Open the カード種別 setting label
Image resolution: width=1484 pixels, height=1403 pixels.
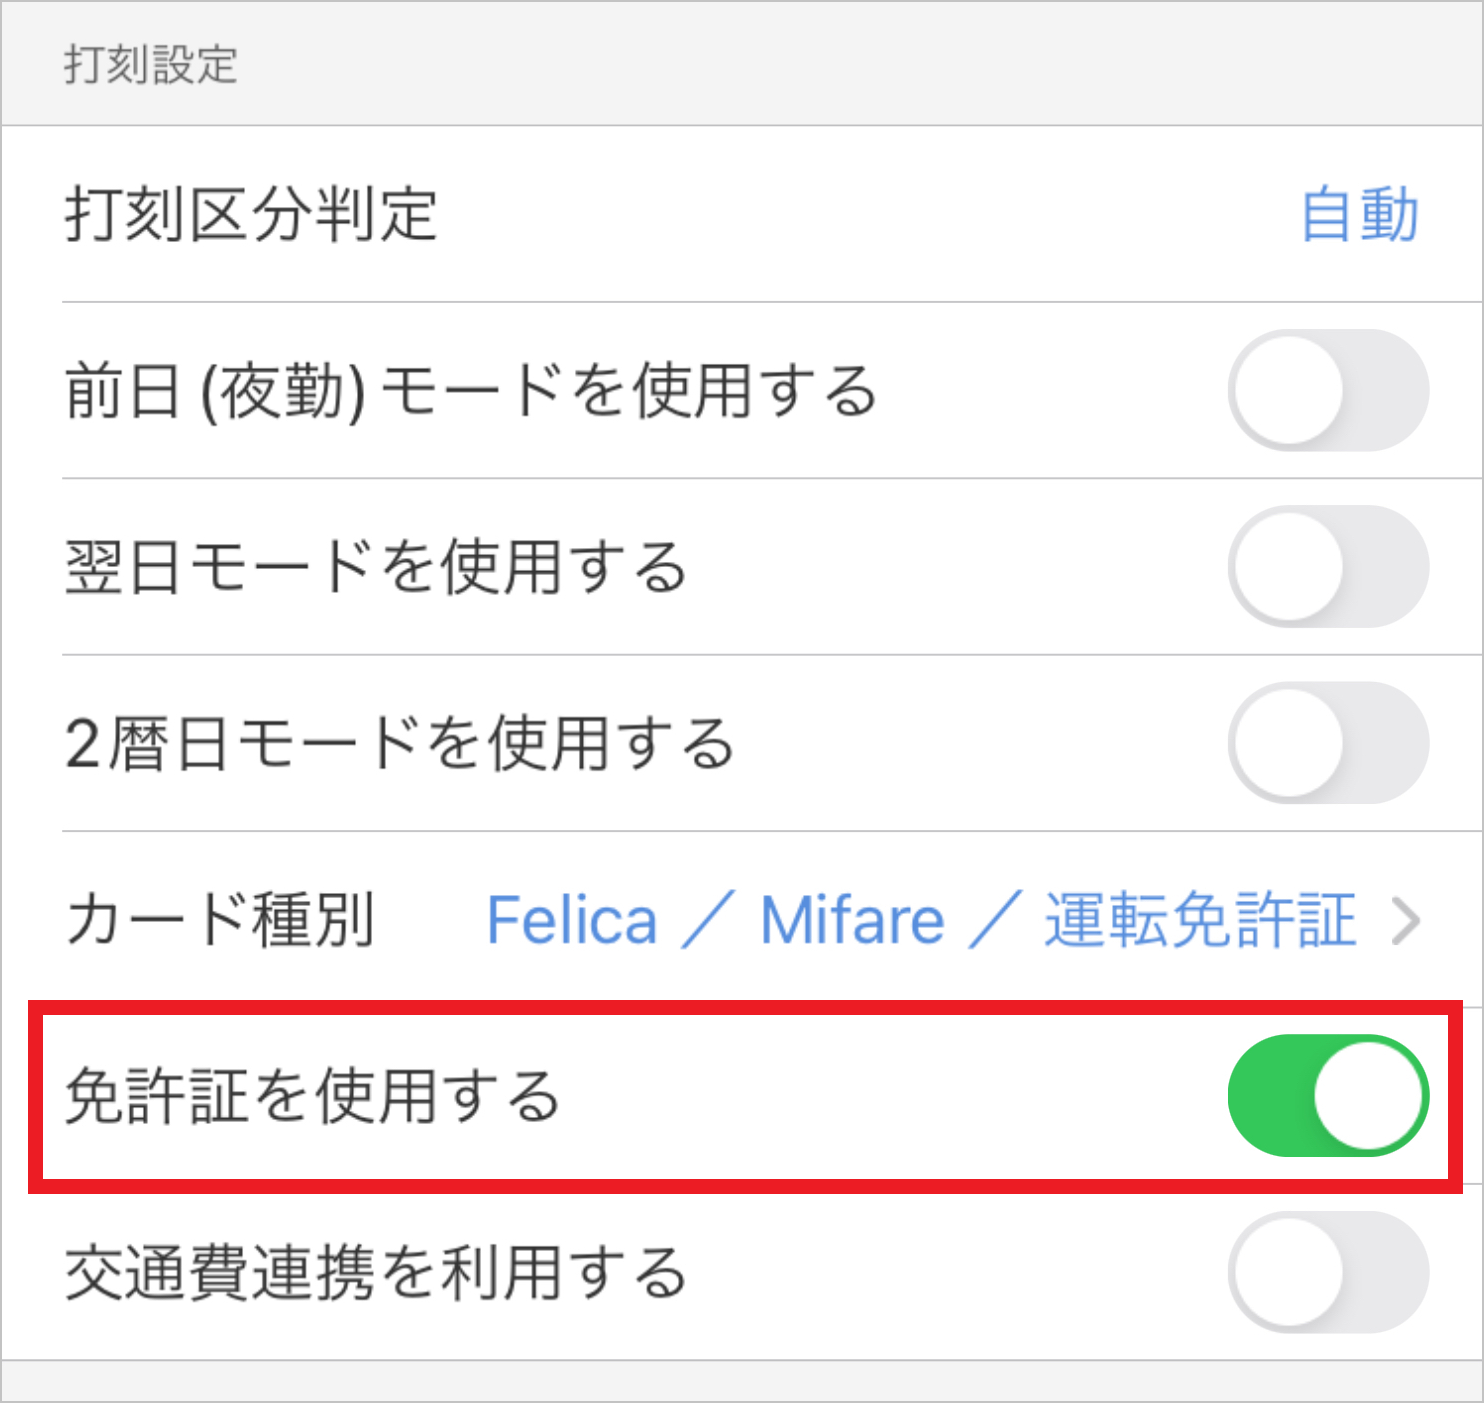[x=220, y=920]
